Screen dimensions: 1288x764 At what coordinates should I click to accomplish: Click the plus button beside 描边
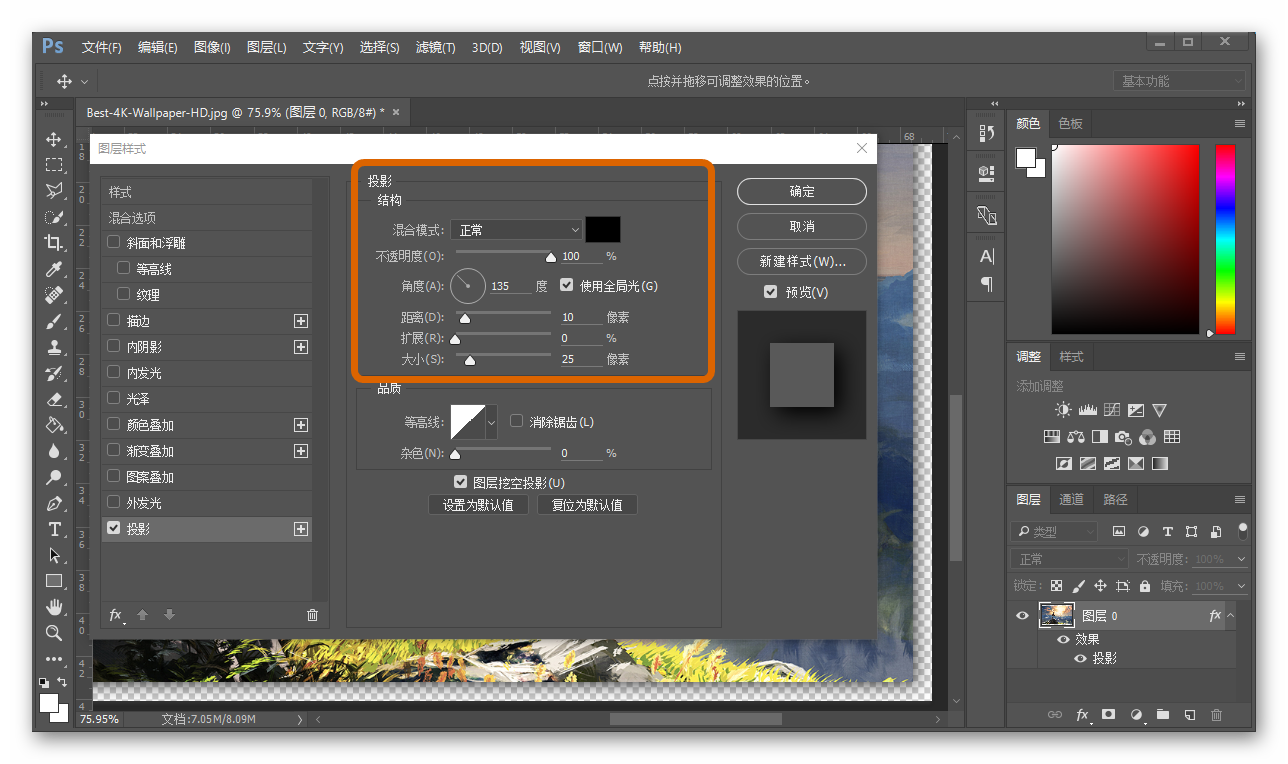(301, 321)
